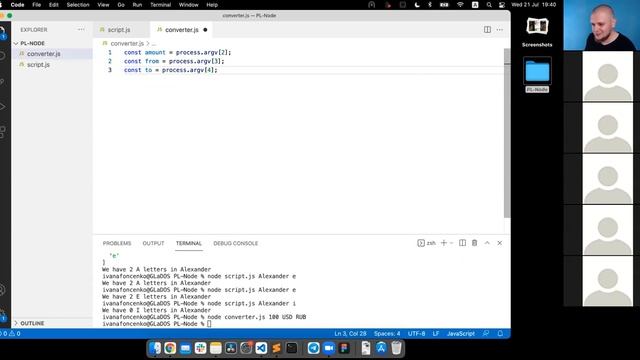Split the terminal pane
Viewport: 640px width, 360px height.
[462, 243]
